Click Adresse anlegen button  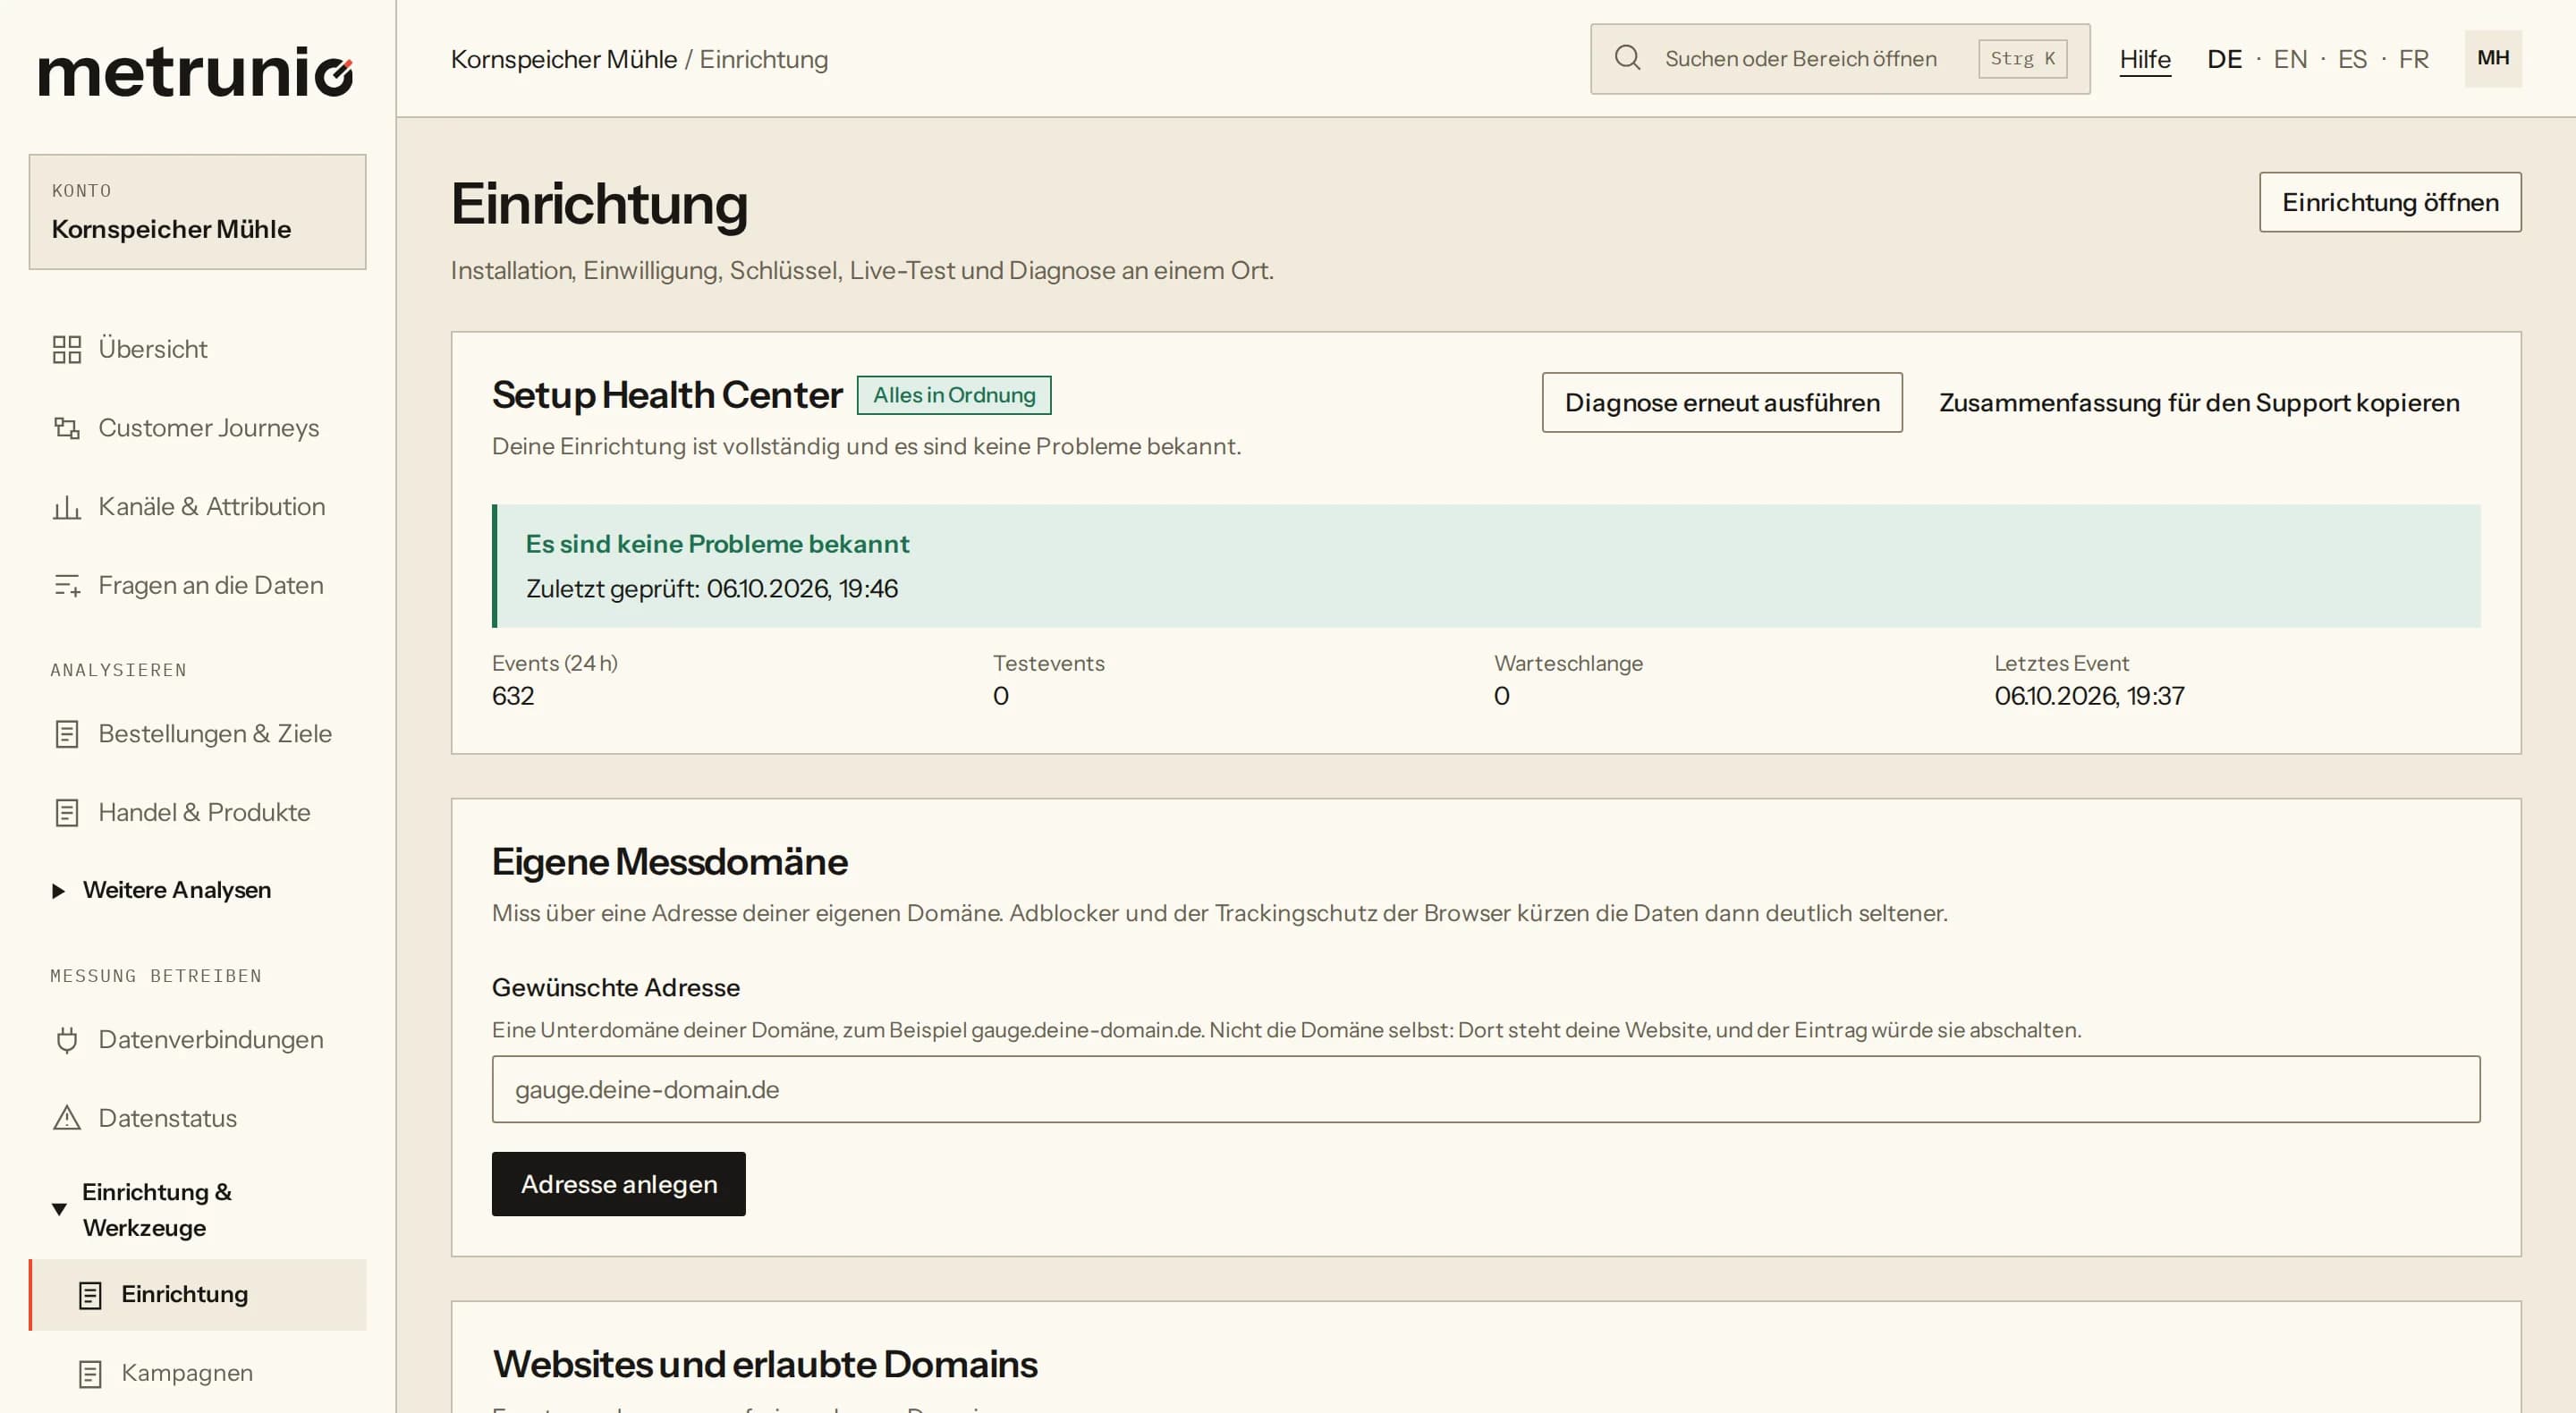pyautogui.click(x=619, y=1184)
